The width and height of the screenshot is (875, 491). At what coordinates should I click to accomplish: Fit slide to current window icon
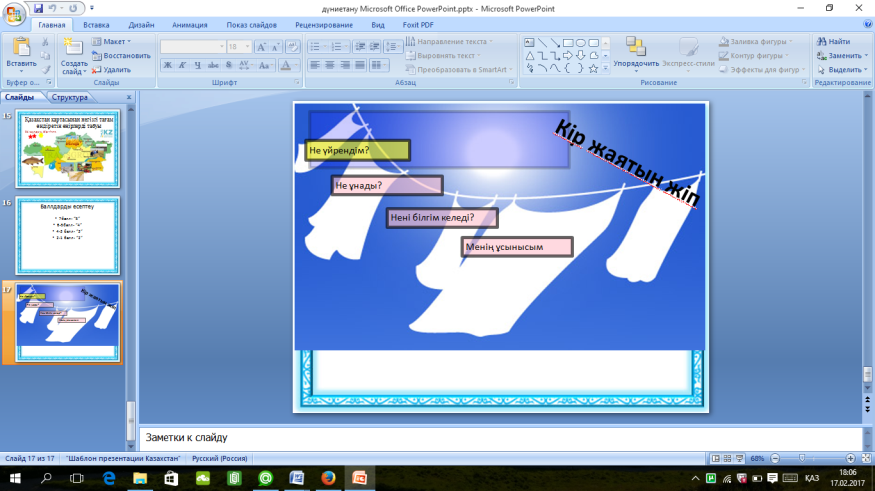[866, 459]
